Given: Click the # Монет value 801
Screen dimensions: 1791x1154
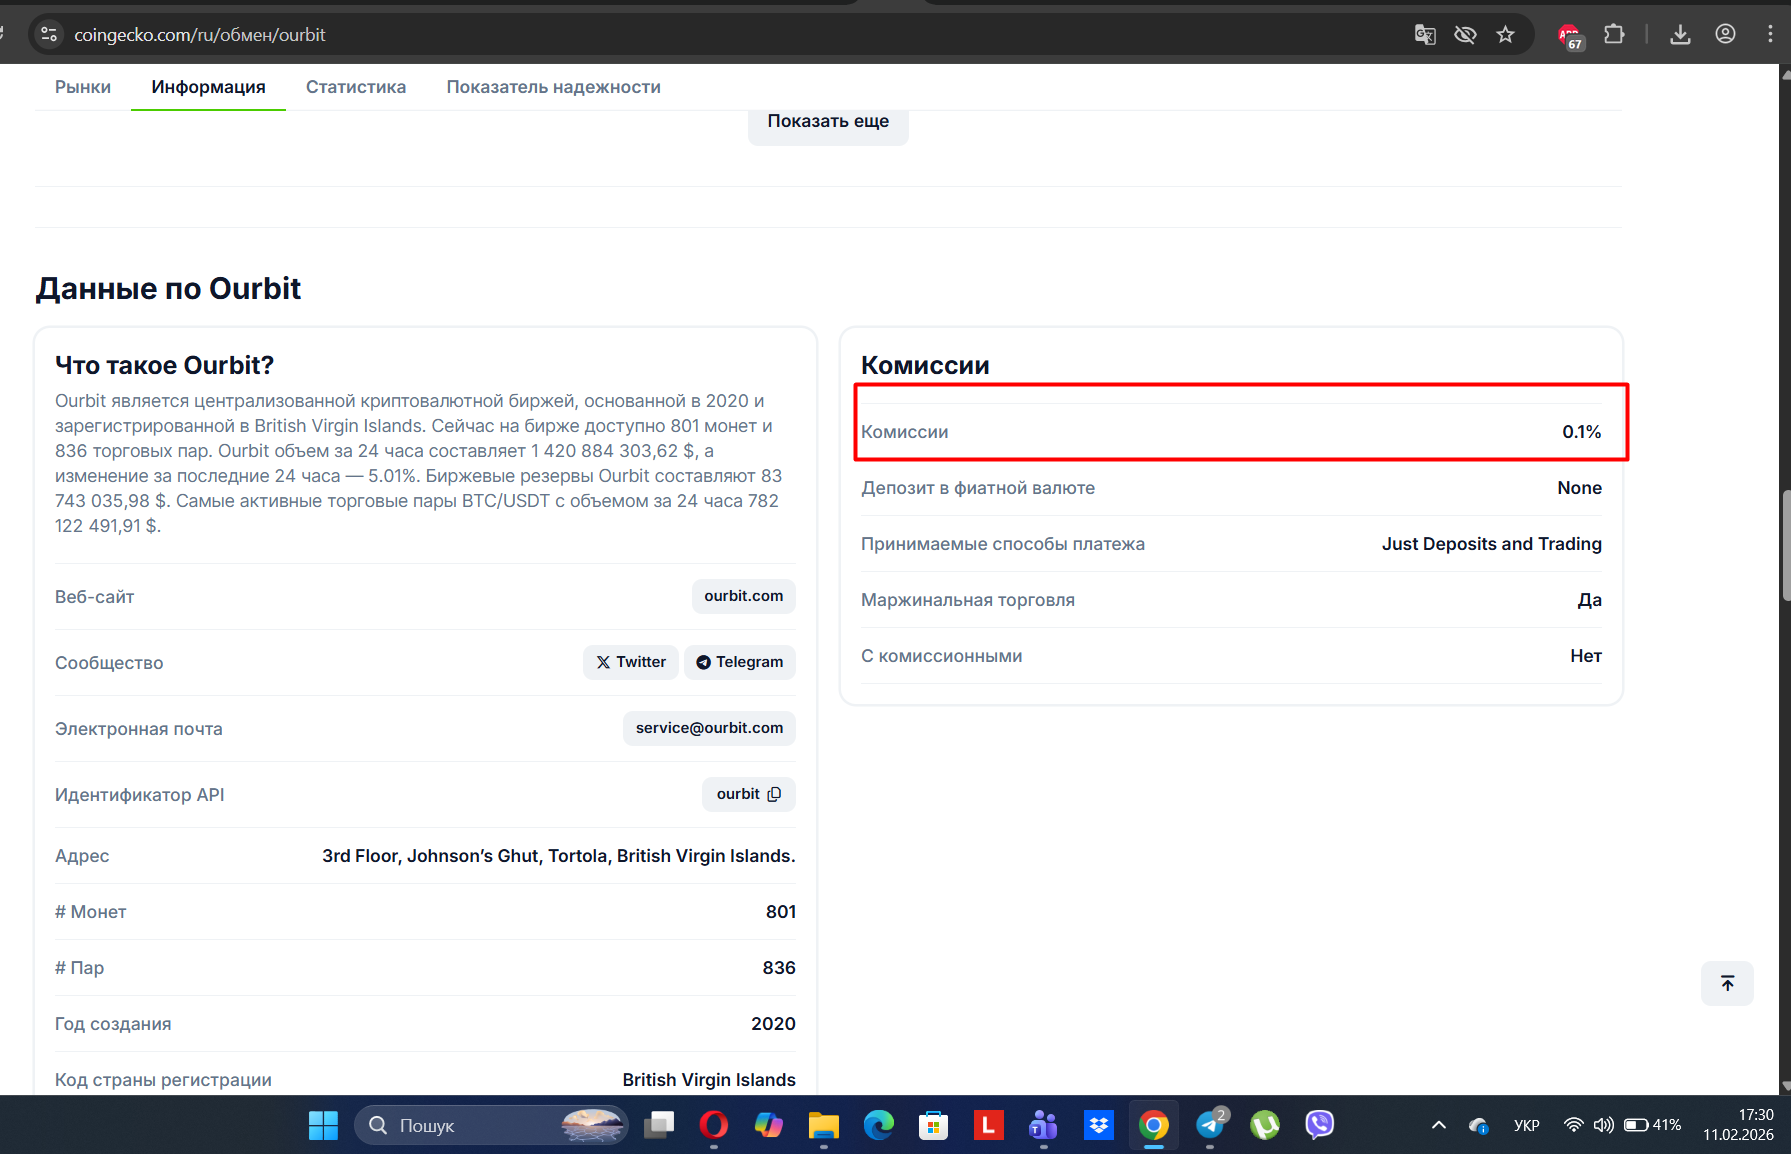Looking at the screenshot, I should pyautogui.click(x=781, y=912).
